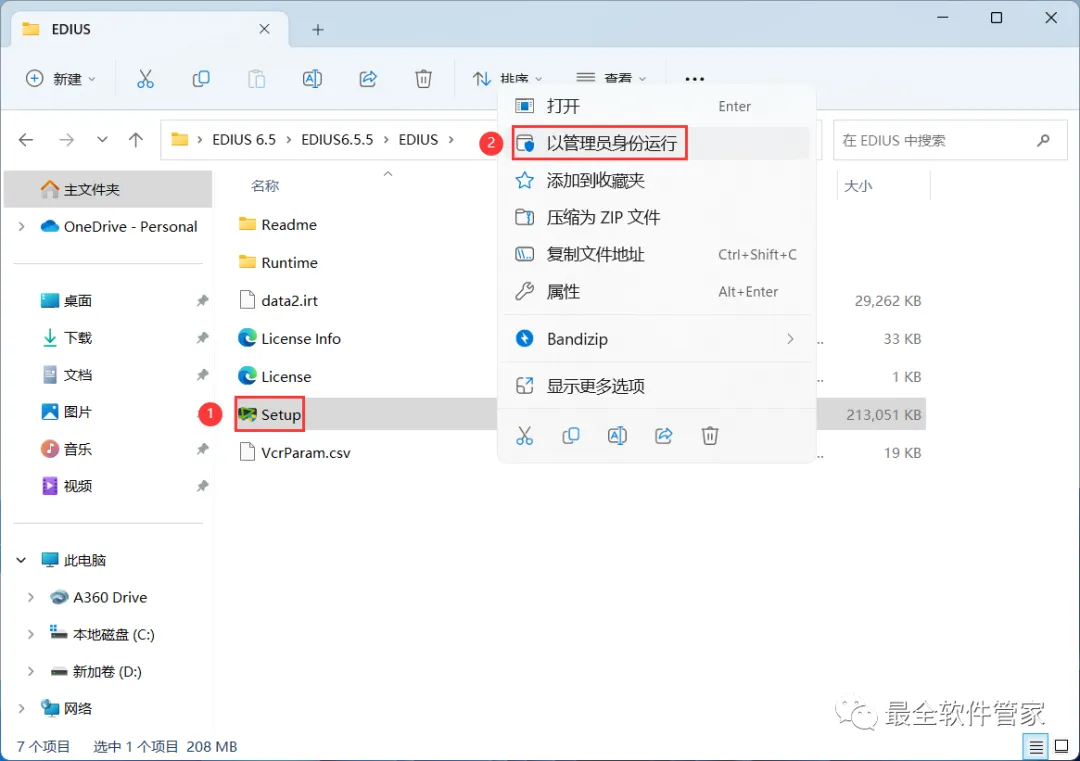
Task: Click the Copy icon in the toolbar
Action: [x=201, y=79]
